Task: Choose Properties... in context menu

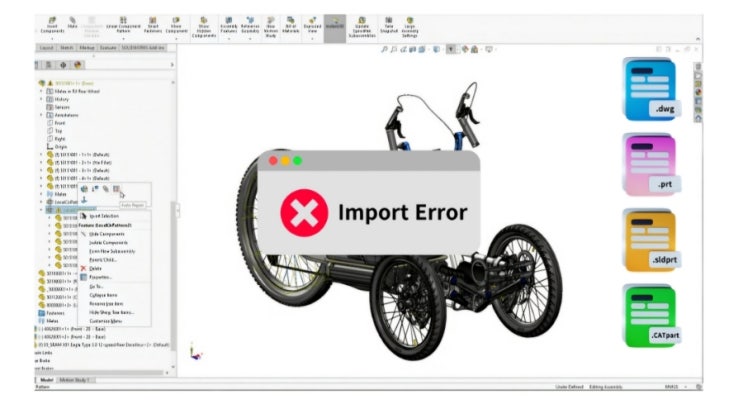Action: pyautogui.click(x=100, y=277)
